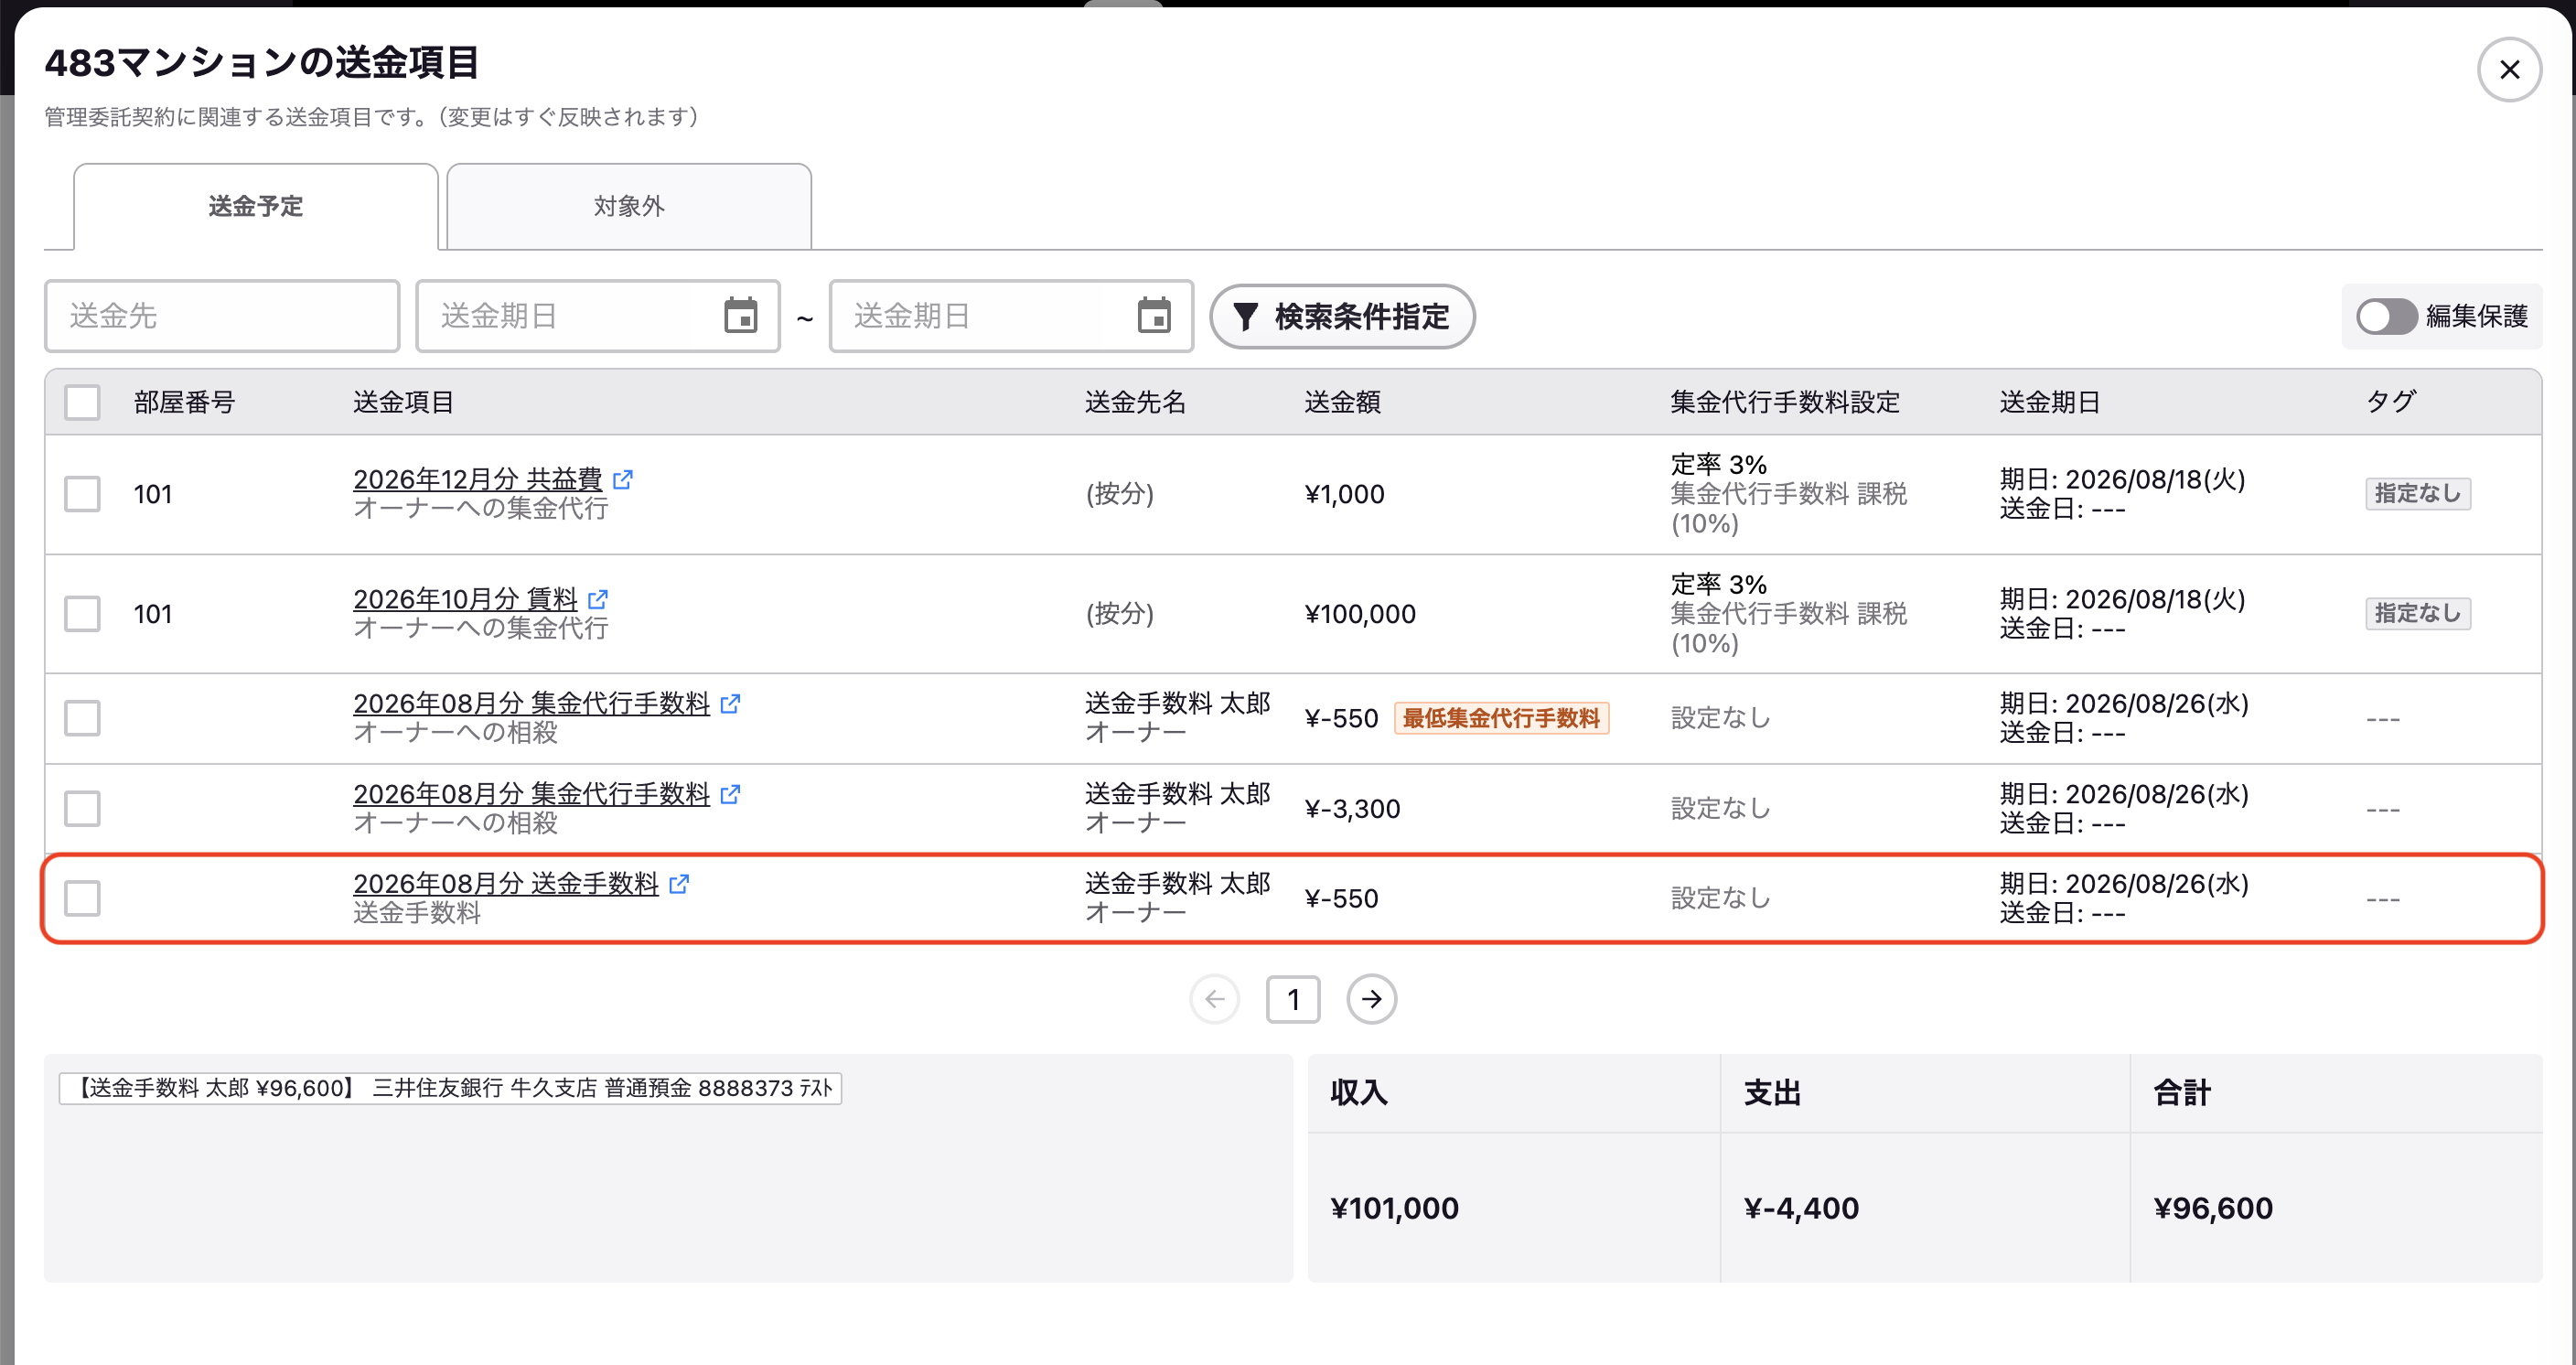This screenshot has height=1365, width=2576.
Task: Click the 設定なし cell in the 送金手数料 row
Action: pos(1721,898)
